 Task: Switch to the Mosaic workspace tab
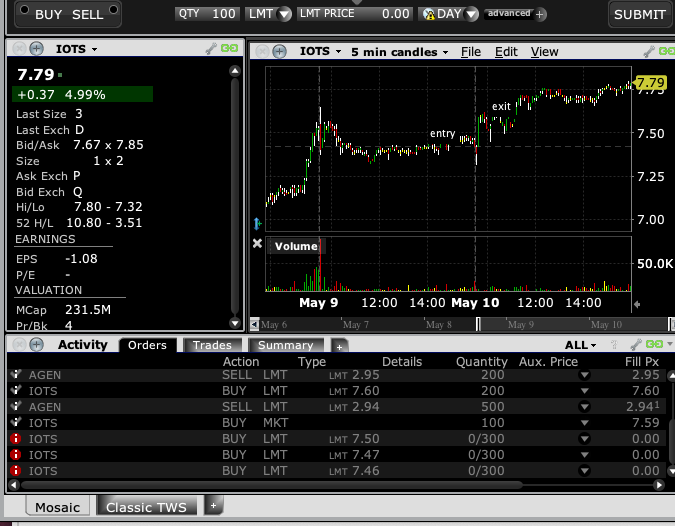coord(58,507)
